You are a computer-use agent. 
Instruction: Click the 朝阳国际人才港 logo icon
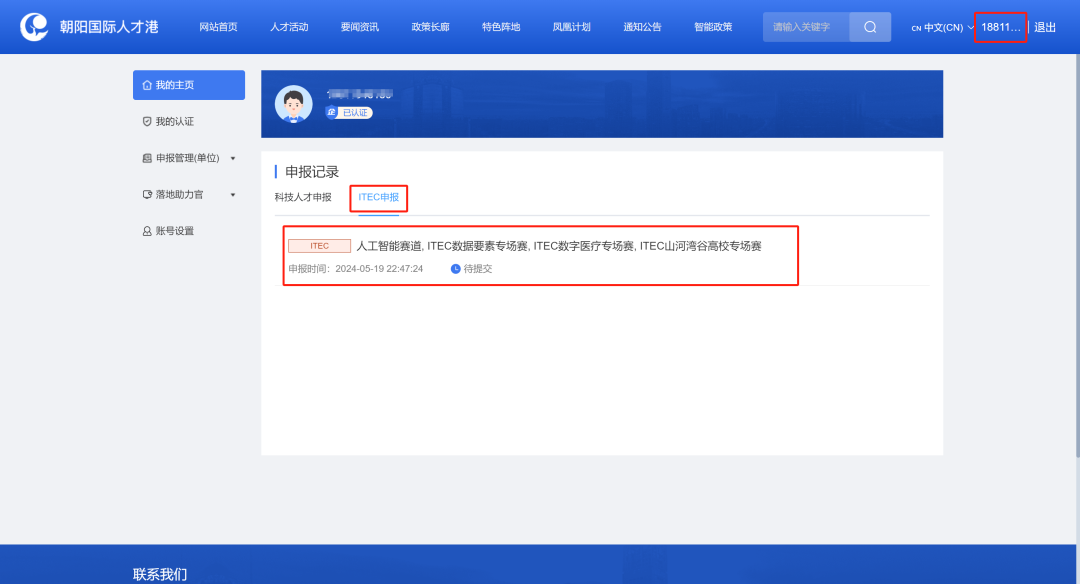coord(35,27)
